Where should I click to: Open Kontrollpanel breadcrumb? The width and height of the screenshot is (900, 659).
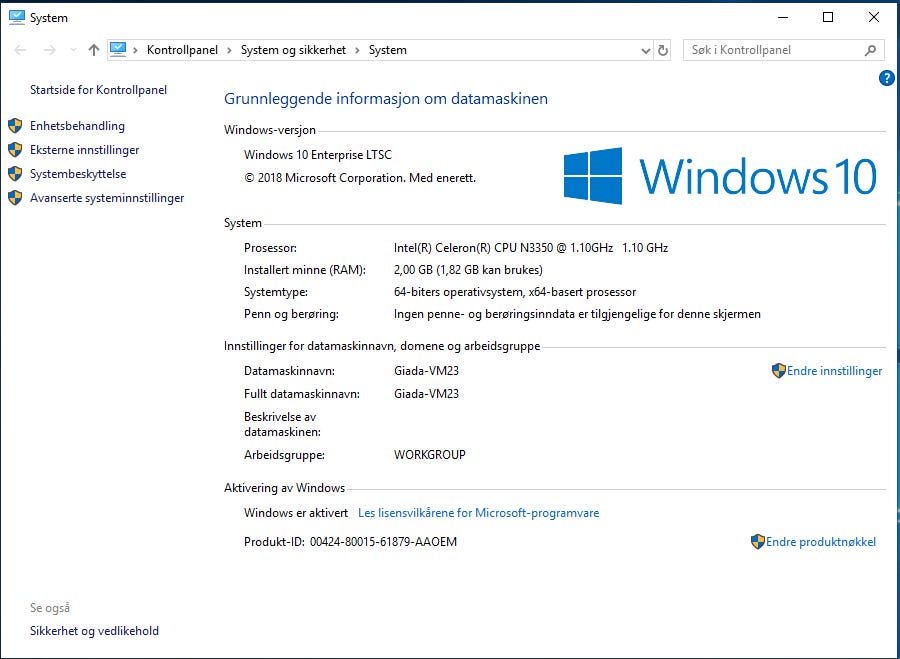[x=183, y=50]
